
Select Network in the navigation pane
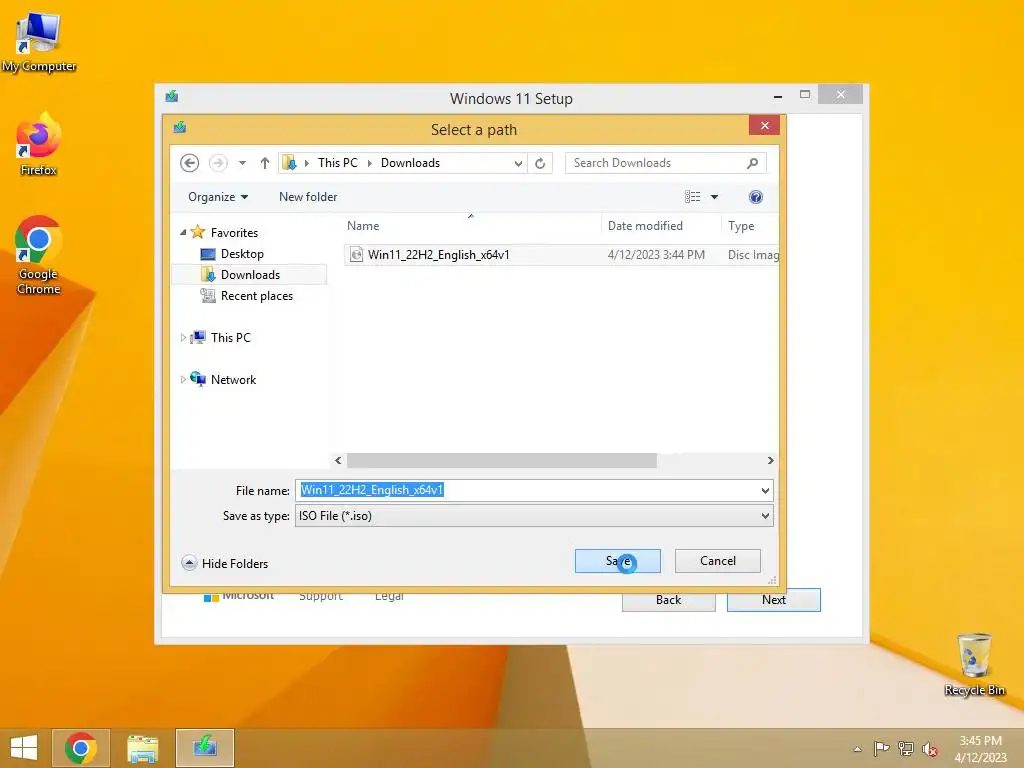click(233, 380)
